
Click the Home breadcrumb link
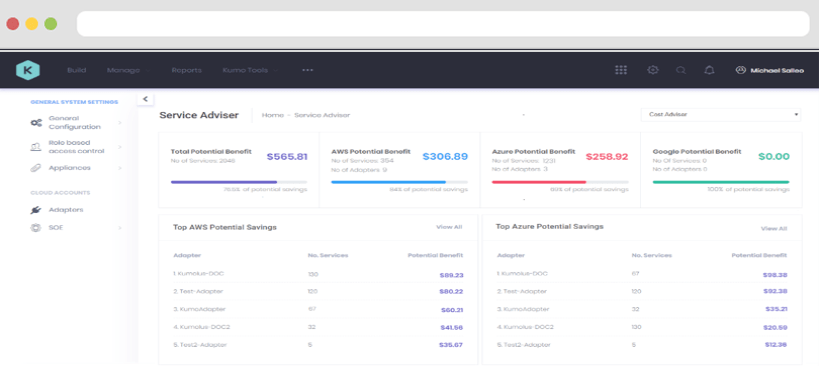(272, 115)
